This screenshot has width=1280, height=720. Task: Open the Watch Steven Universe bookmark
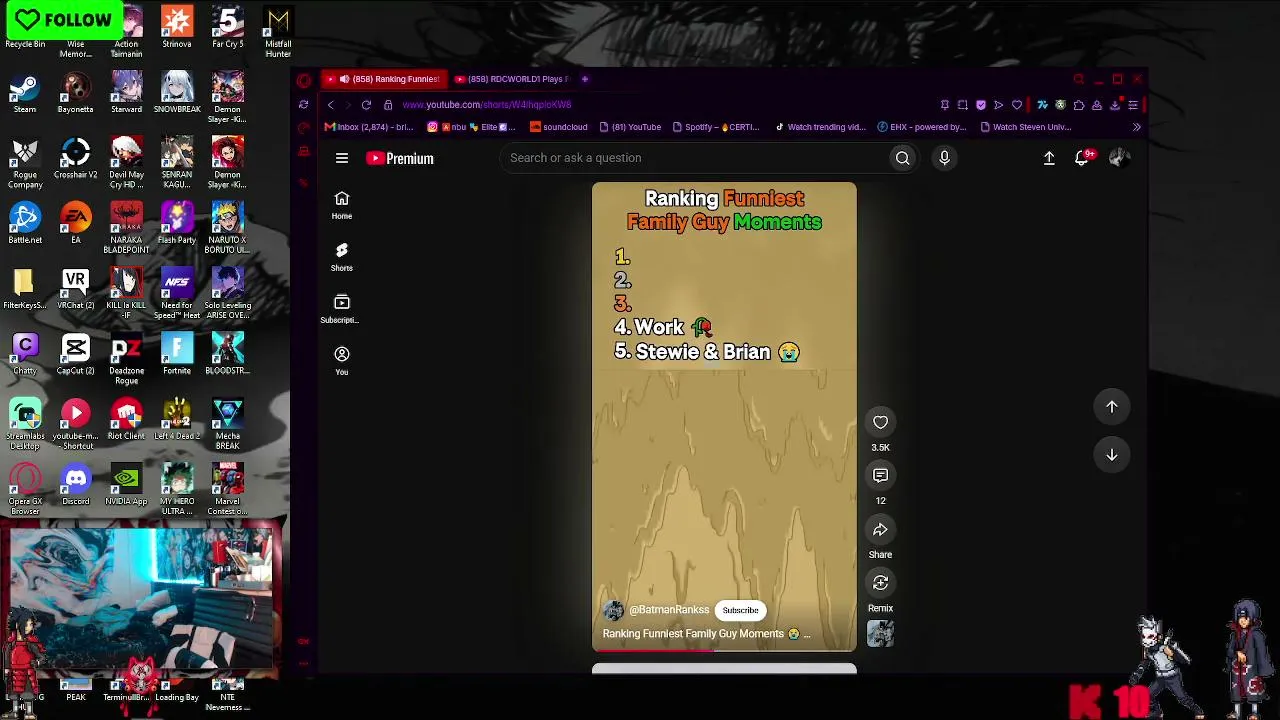coord(1025,127)
